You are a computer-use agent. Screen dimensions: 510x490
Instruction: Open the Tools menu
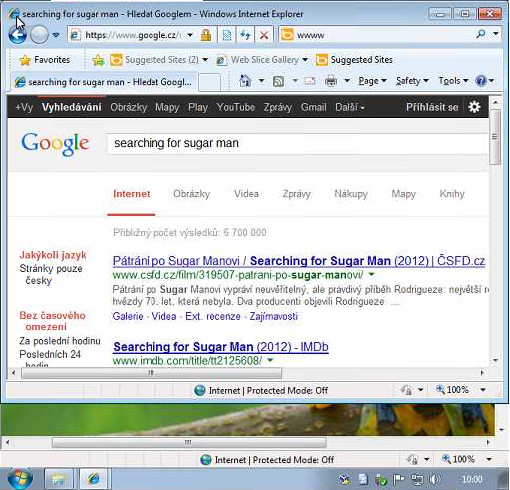453,81
